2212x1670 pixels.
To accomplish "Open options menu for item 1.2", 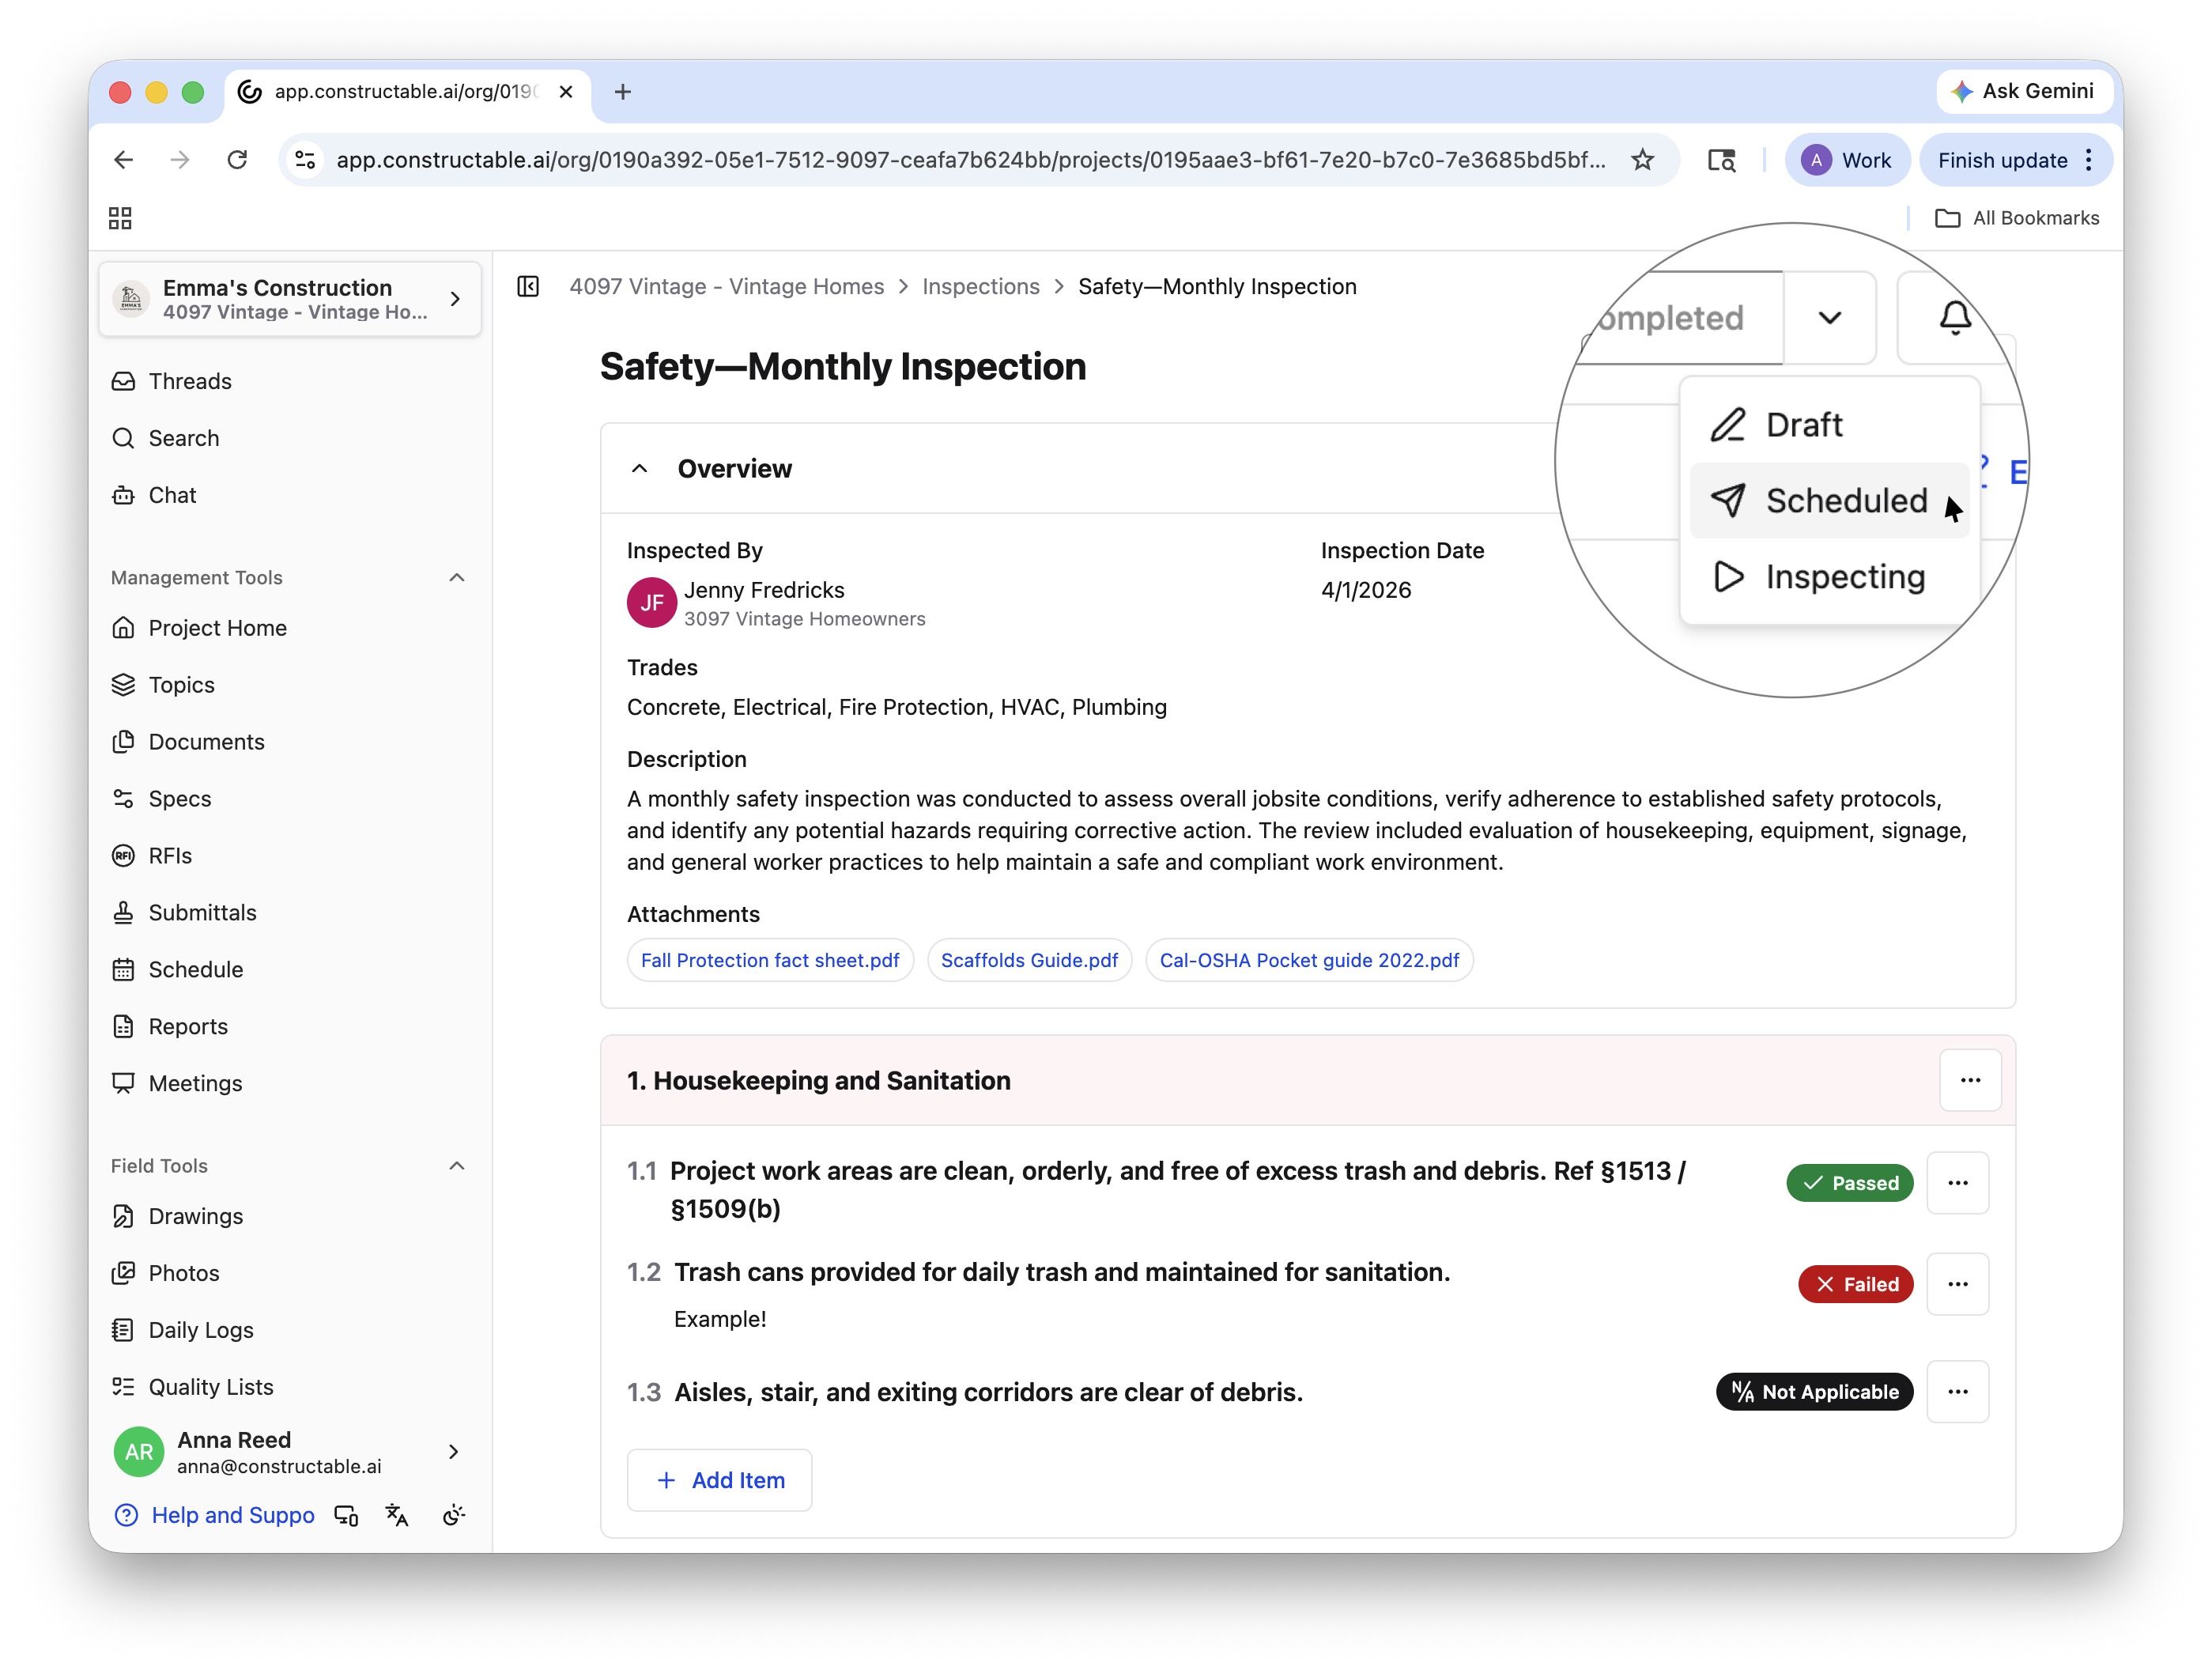I will (1958, 1285).
